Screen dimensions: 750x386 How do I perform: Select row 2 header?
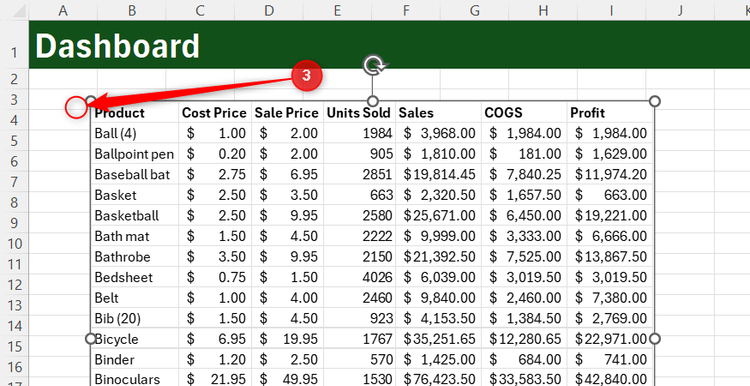coord(14,78)
